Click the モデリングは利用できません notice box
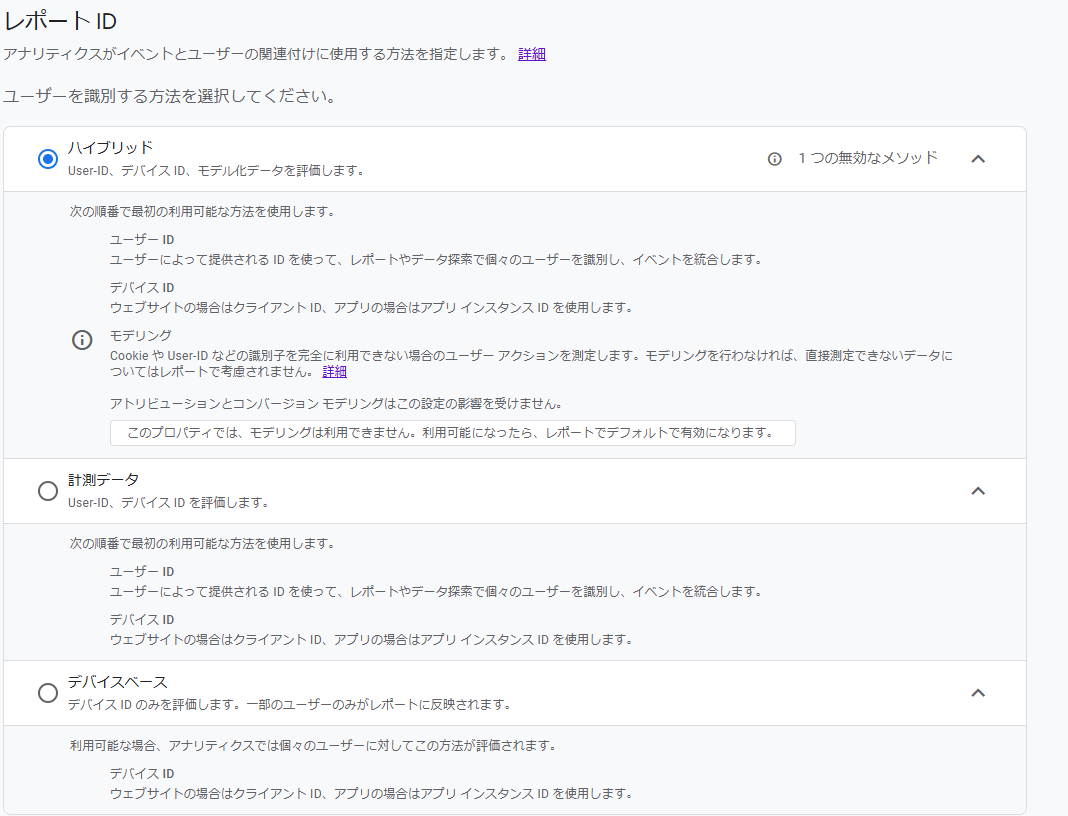 (452, 433)
